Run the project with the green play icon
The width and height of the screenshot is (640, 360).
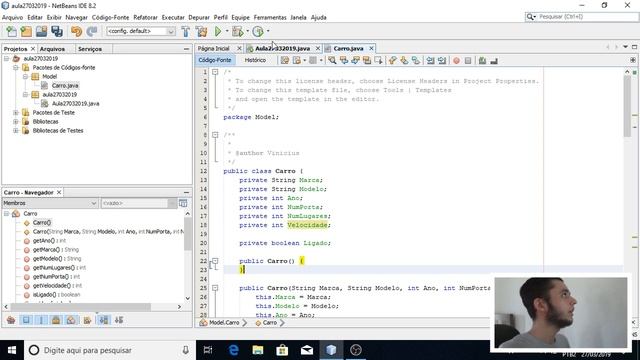[x=218, y=31]
